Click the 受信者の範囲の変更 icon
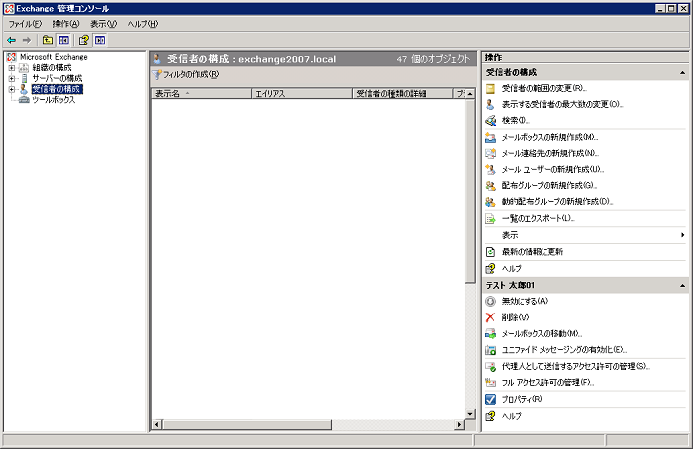This screenshot has width=693, height=449. coord(490,88)
